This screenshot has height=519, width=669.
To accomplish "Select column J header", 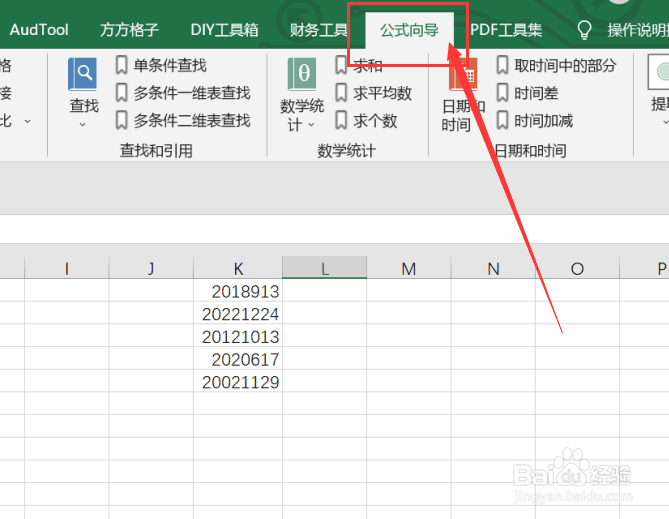I will [151, 268].
